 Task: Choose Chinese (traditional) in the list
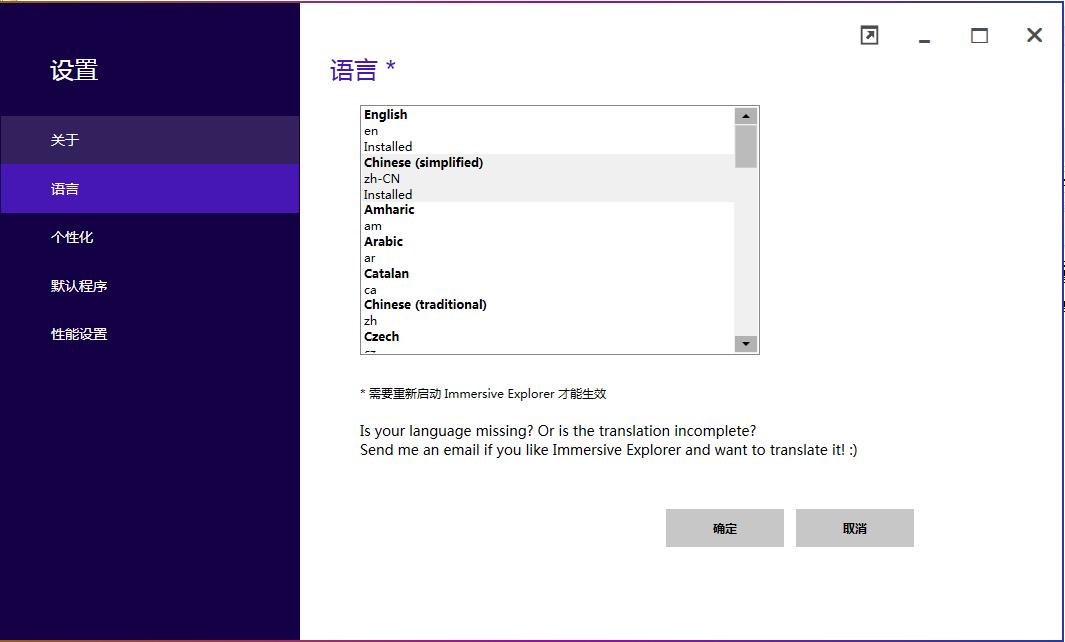[547, 312]
